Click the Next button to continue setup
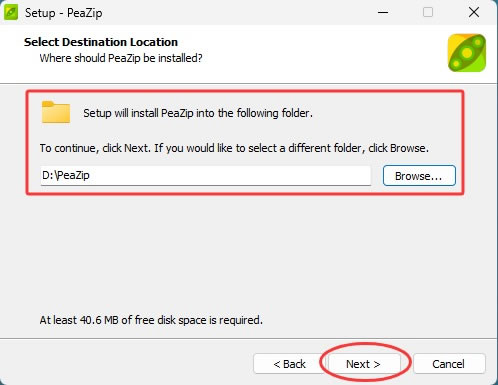 [363, 364]
